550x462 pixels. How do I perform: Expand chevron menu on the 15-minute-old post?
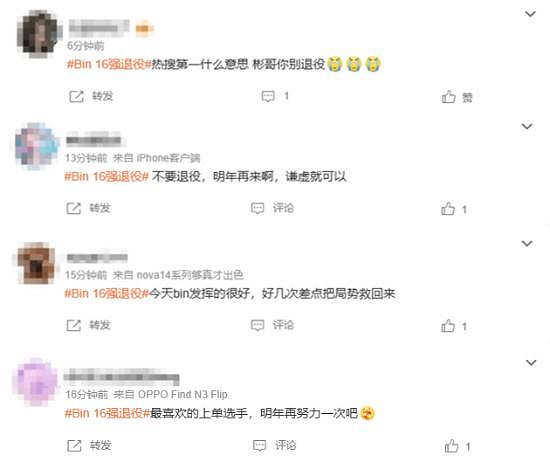tap(527, 243)
